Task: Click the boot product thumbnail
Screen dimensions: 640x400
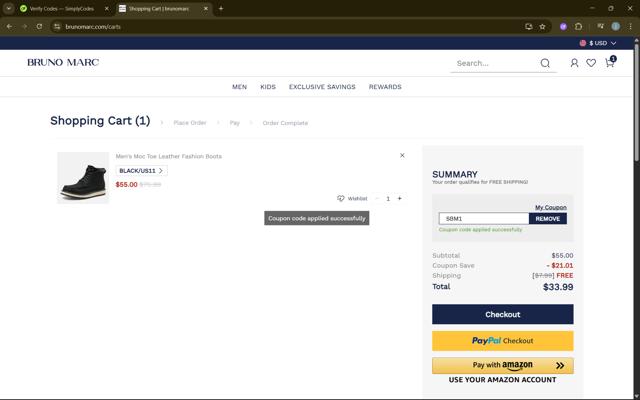Action: coord(83,178)
